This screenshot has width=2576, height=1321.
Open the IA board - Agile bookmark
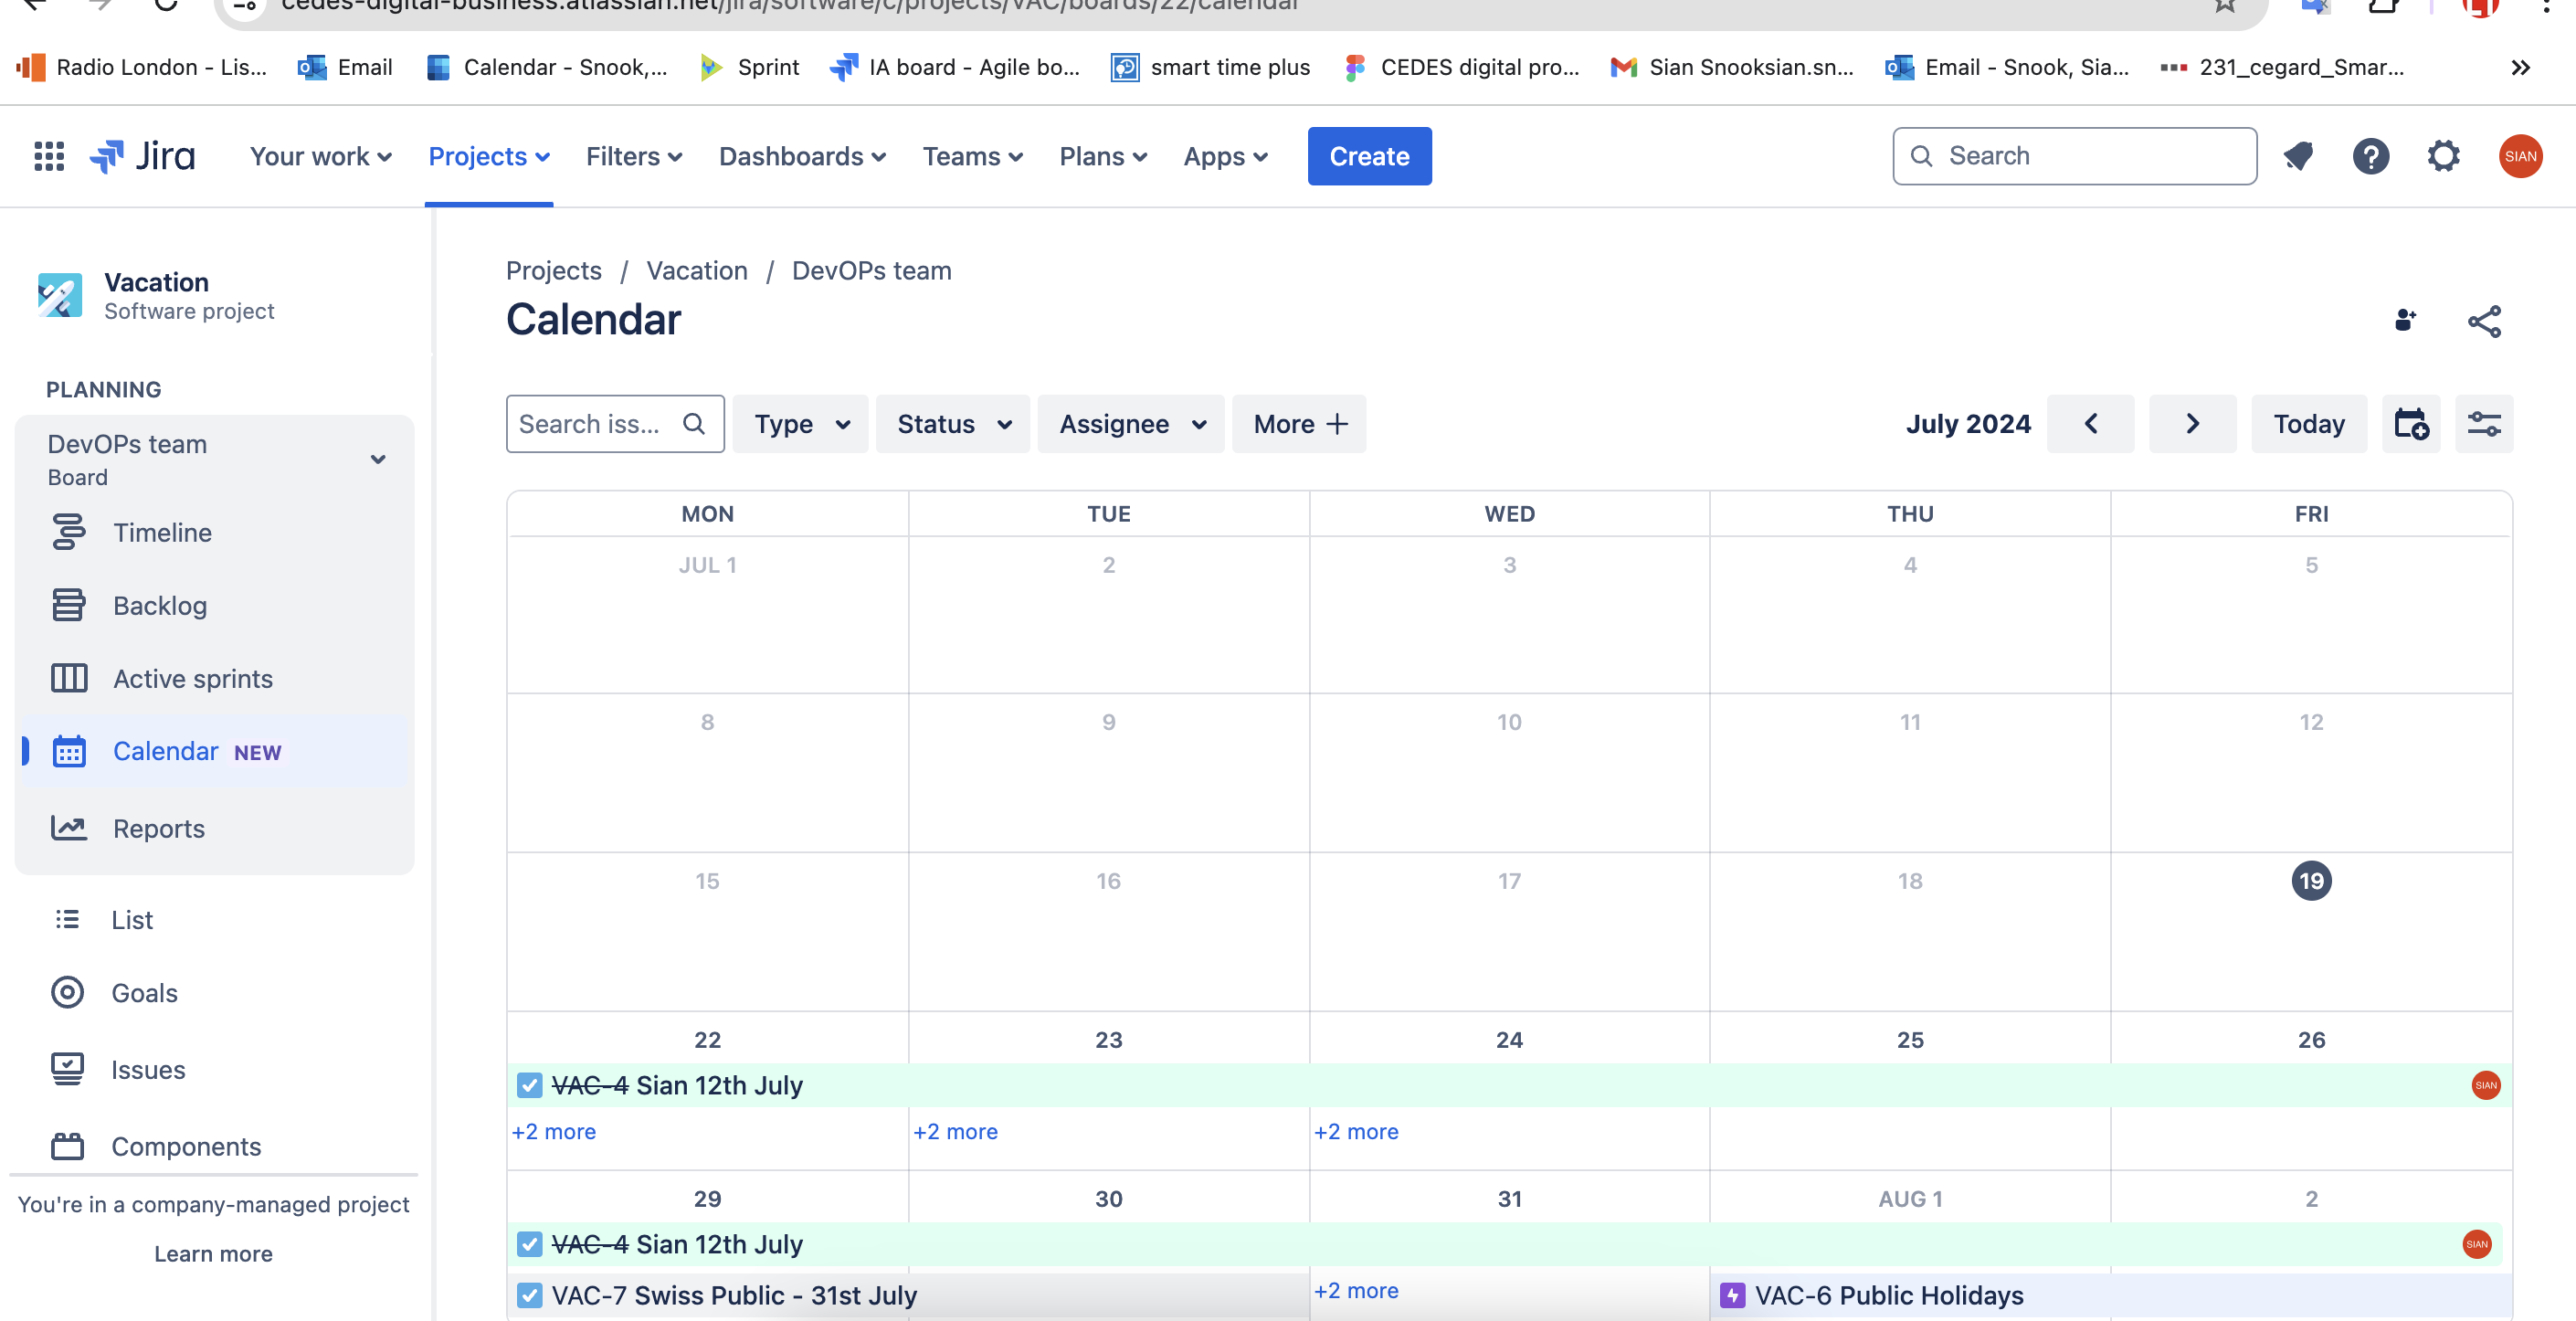click(955, 67)
